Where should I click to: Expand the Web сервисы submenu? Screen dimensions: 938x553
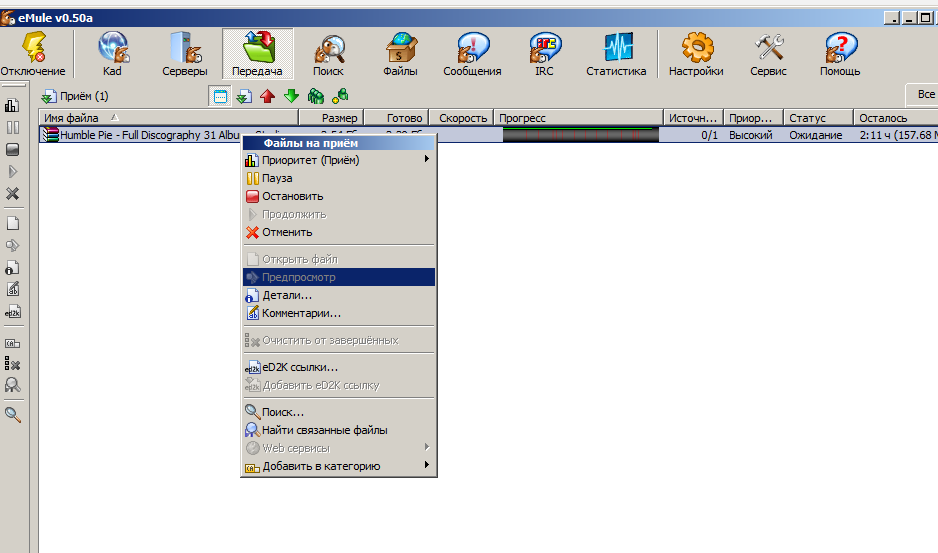click(339, 448)
